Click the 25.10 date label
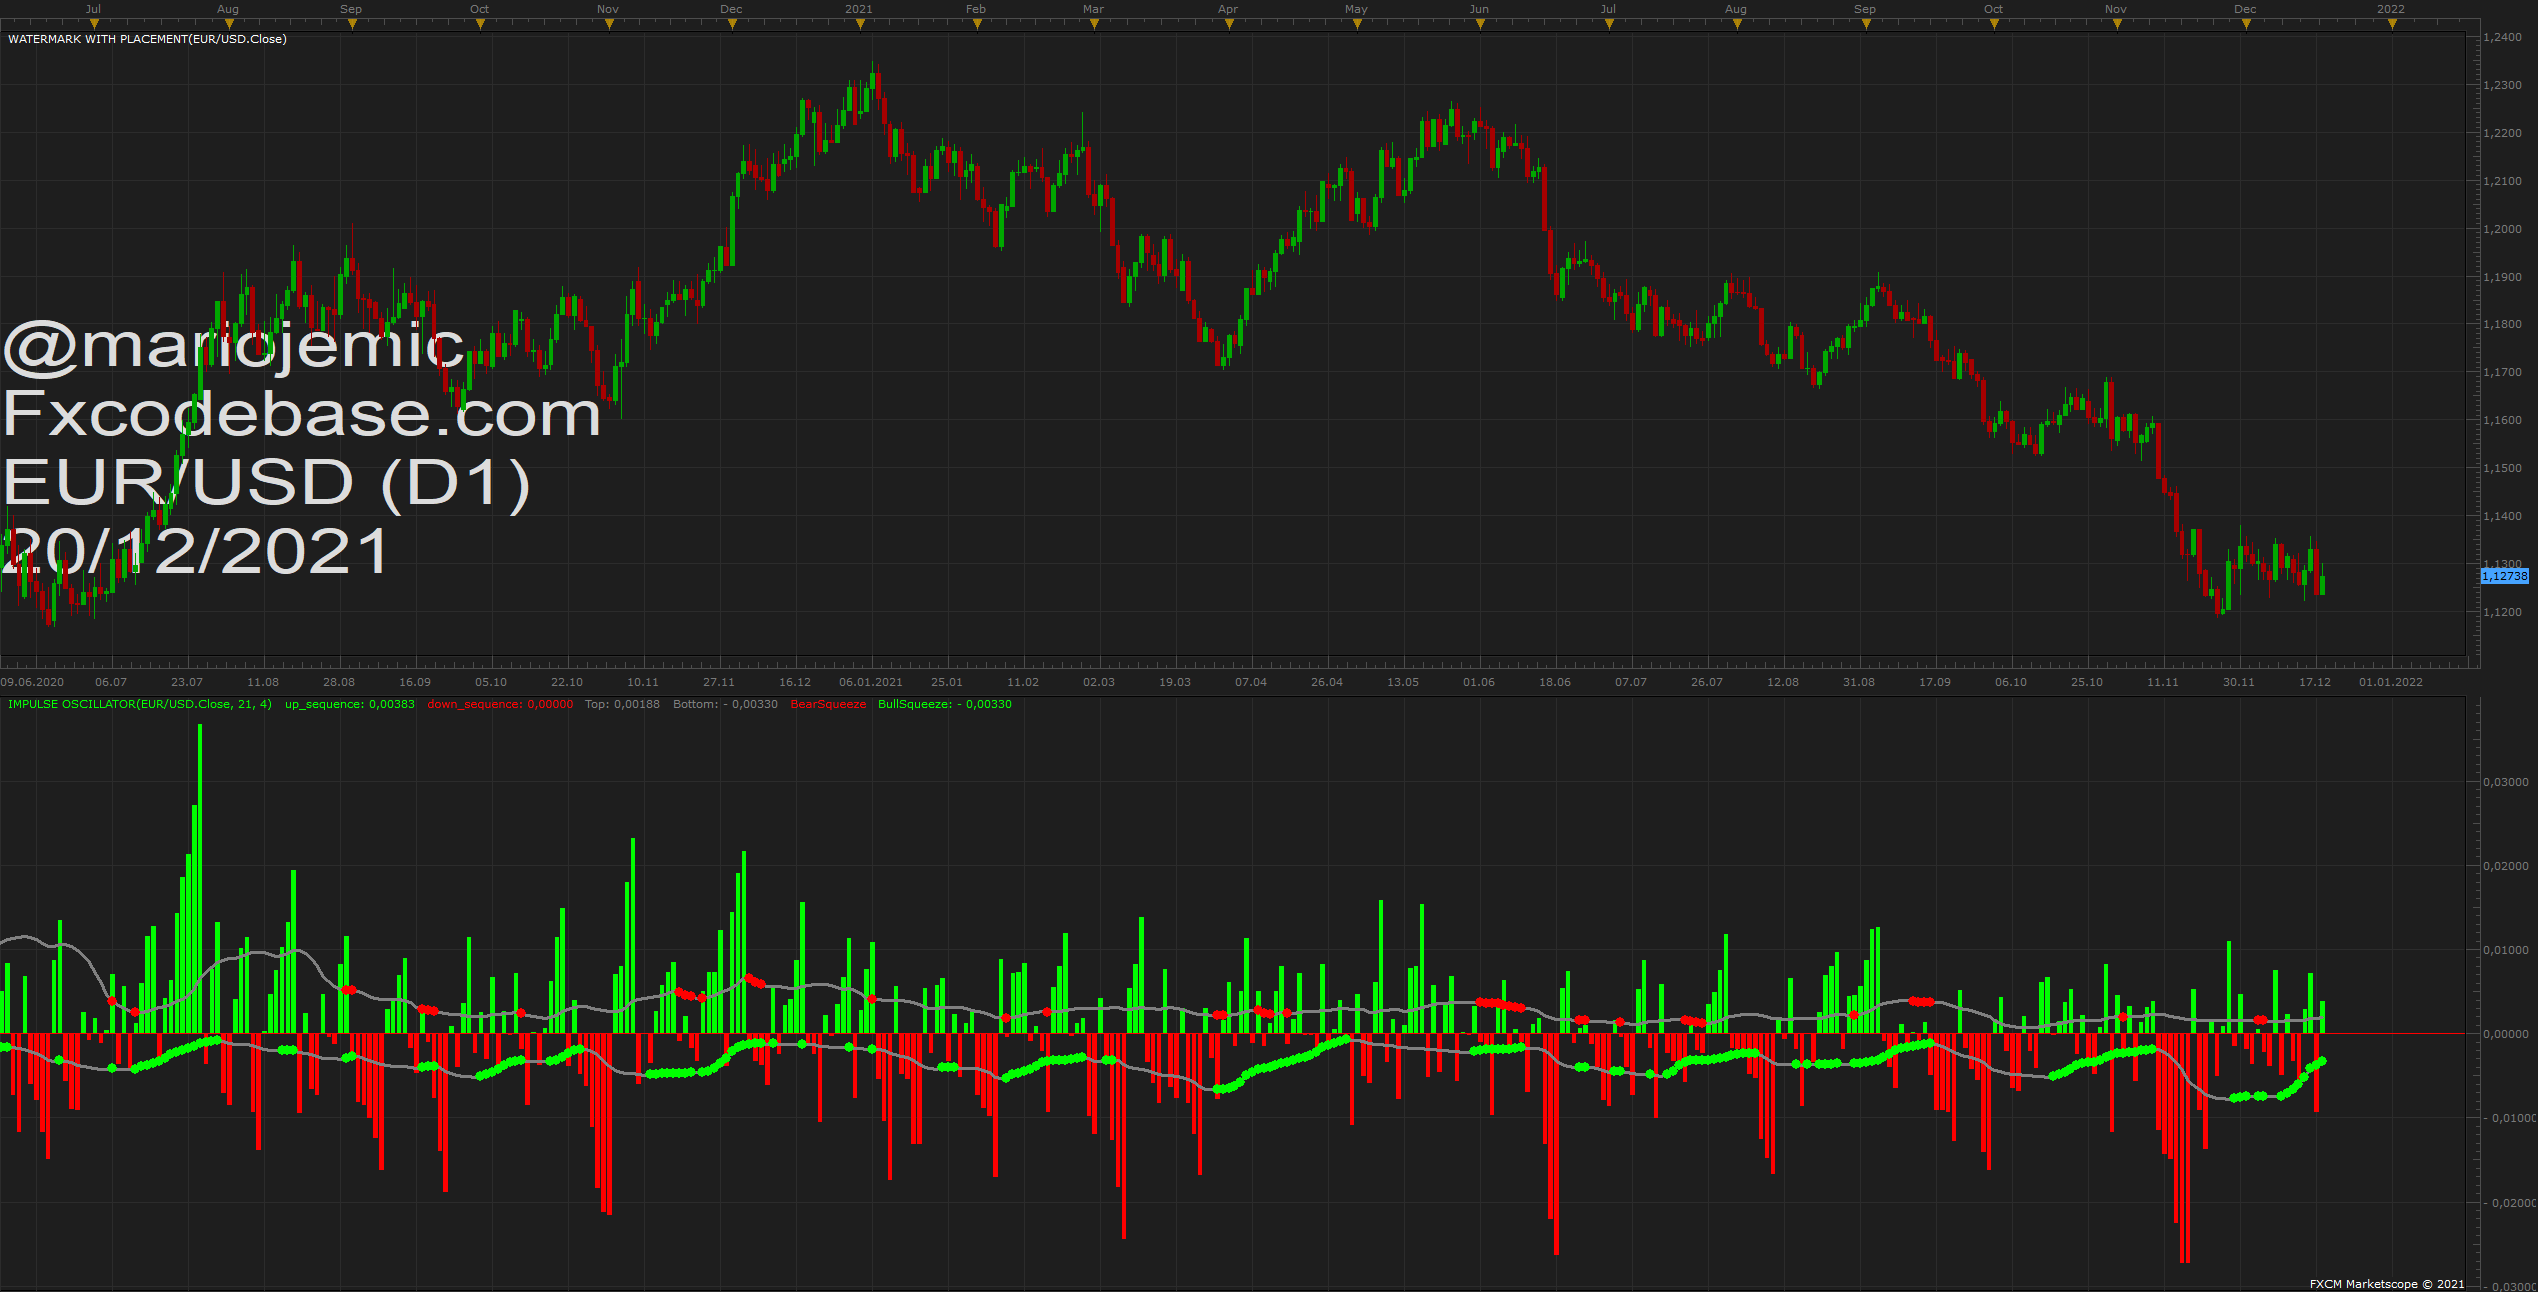The width and height of the screenshot is (2538, 1292). (2087, 682)
